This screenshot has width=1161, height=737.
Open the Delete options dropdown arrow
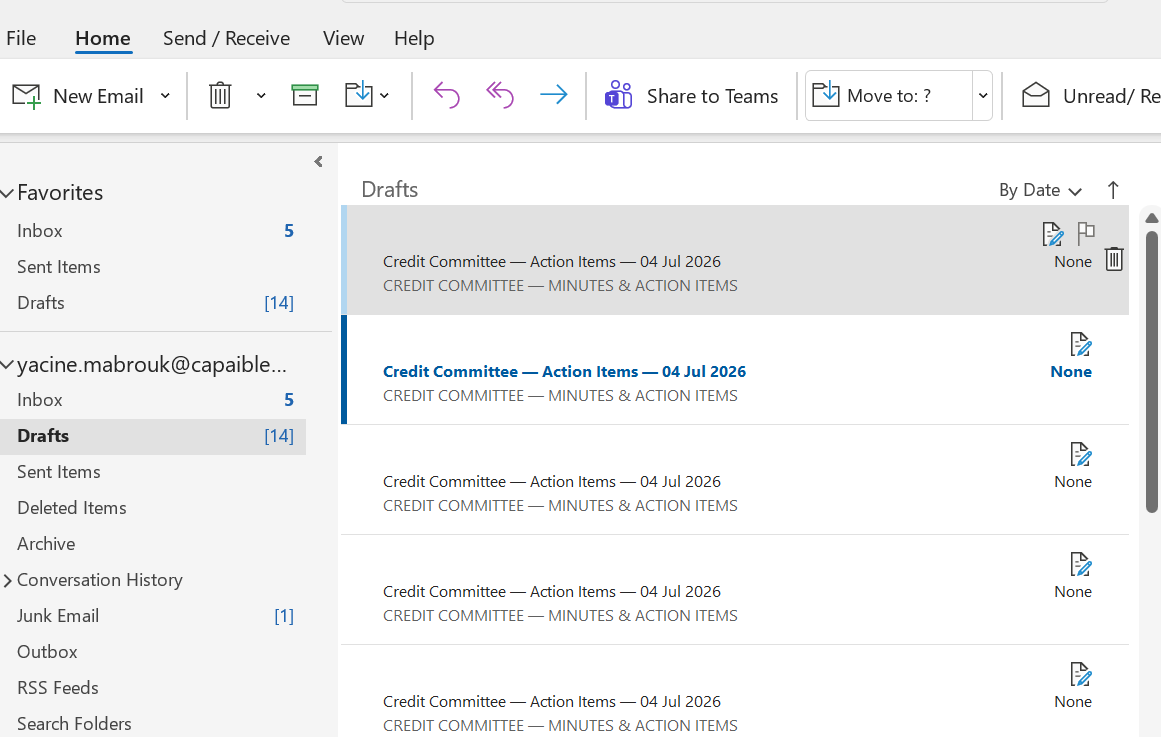click(x=261, y=96)
